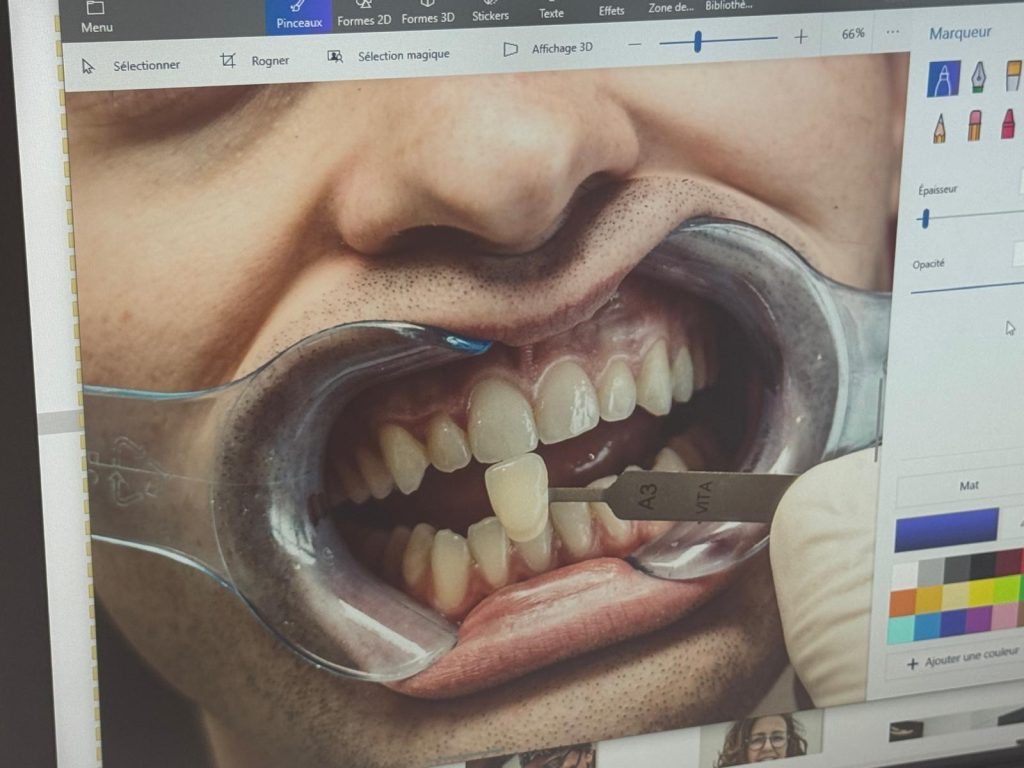Image resolution: width=1024 pixels, height=768 pixels.
Task: Select the calligraphy pen brush
Action: 978,76
